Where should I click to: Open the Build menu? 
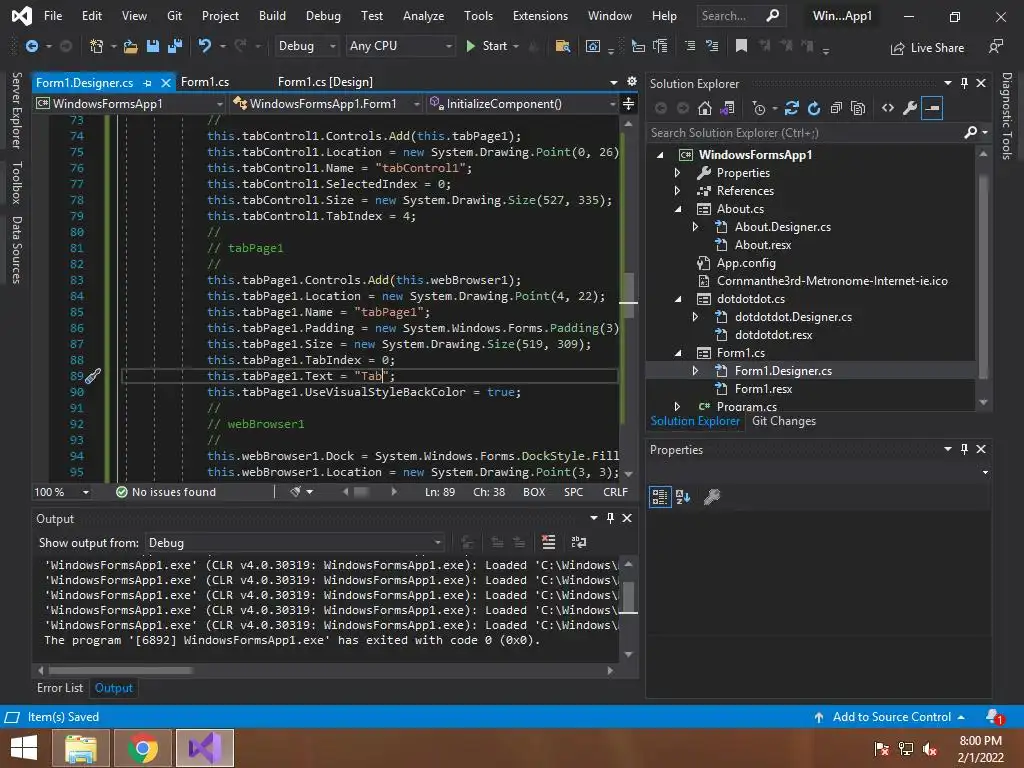(x=272, y=16)
